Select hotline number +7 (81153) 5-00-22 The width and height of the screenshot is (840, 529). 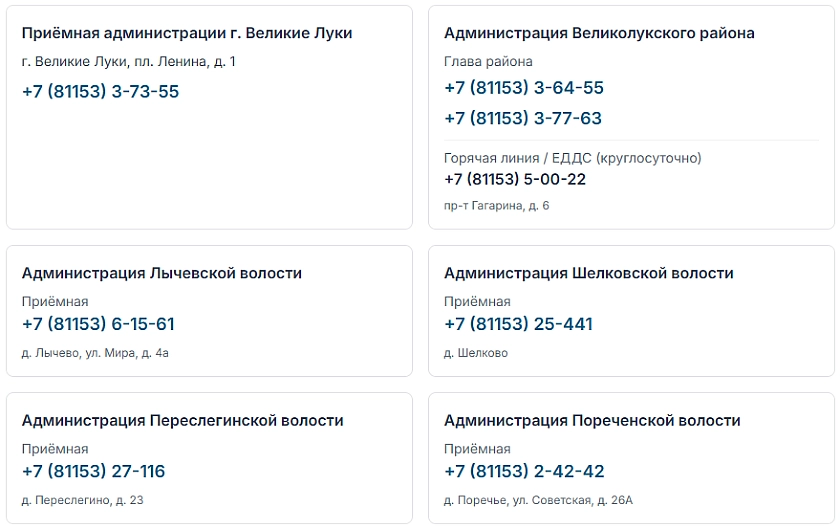pyautogui.click(x=515, y=179)
